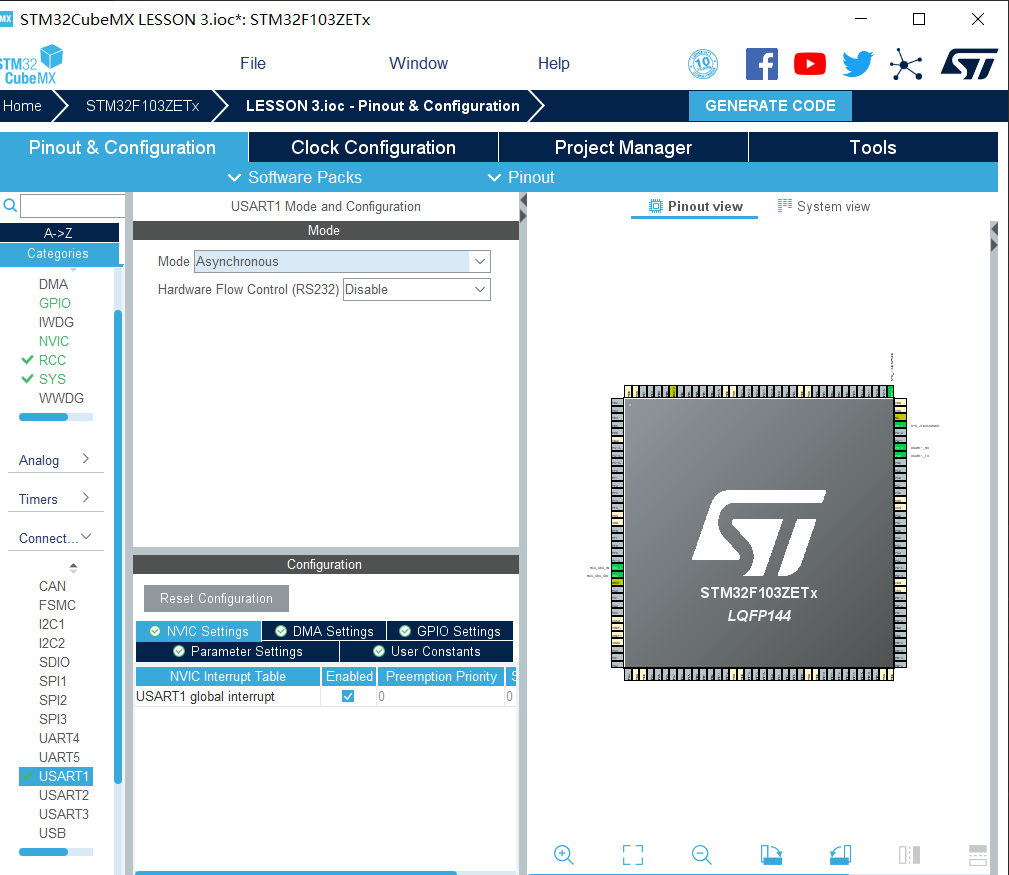The width and height of the screenshot is (1009, 875).
Task: Click the best-fit pinout view icon
Action: 632,855
